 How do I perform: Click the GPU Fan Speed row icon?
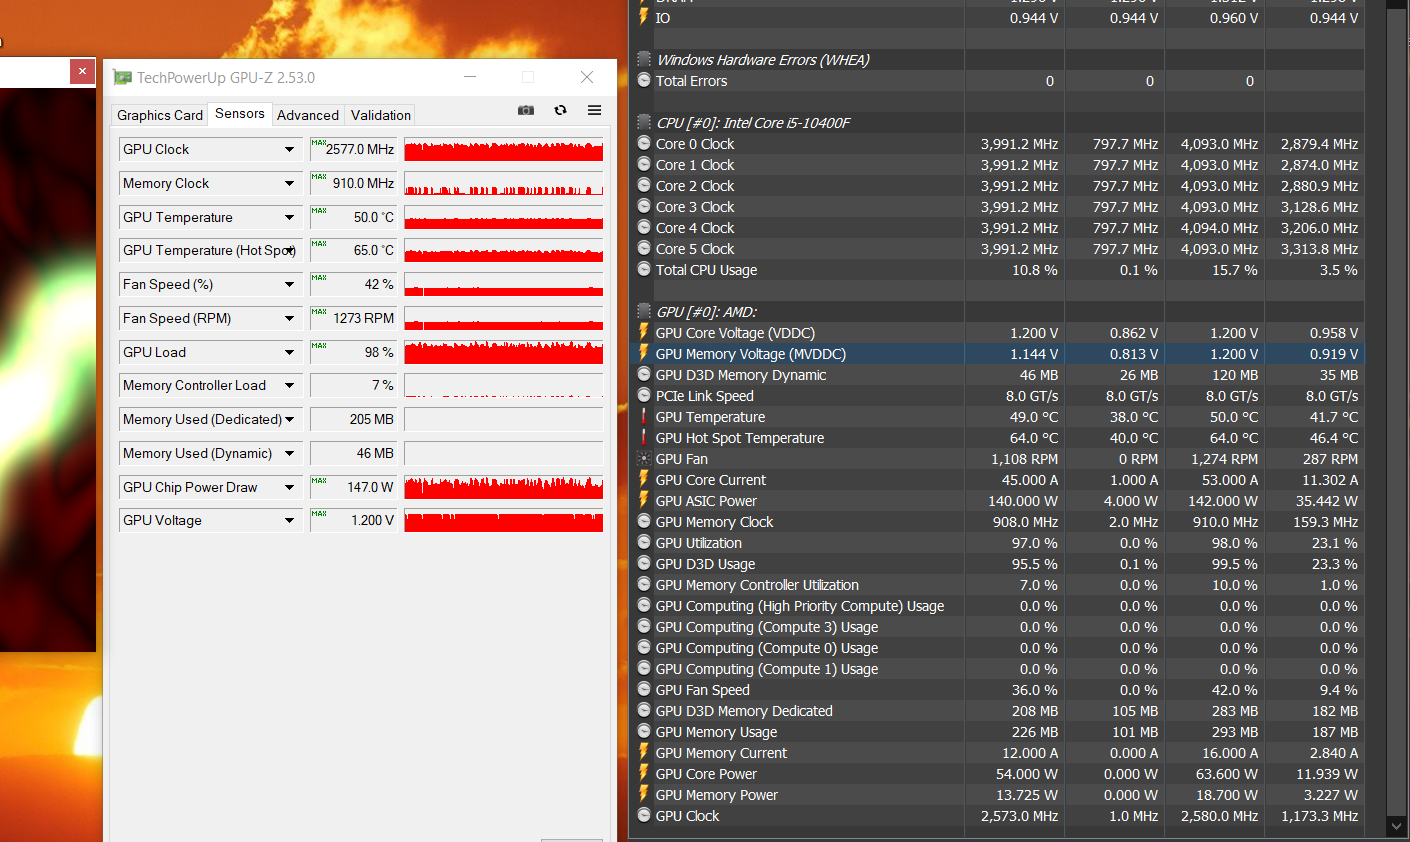pyautogui.click(x=644, y=690)
